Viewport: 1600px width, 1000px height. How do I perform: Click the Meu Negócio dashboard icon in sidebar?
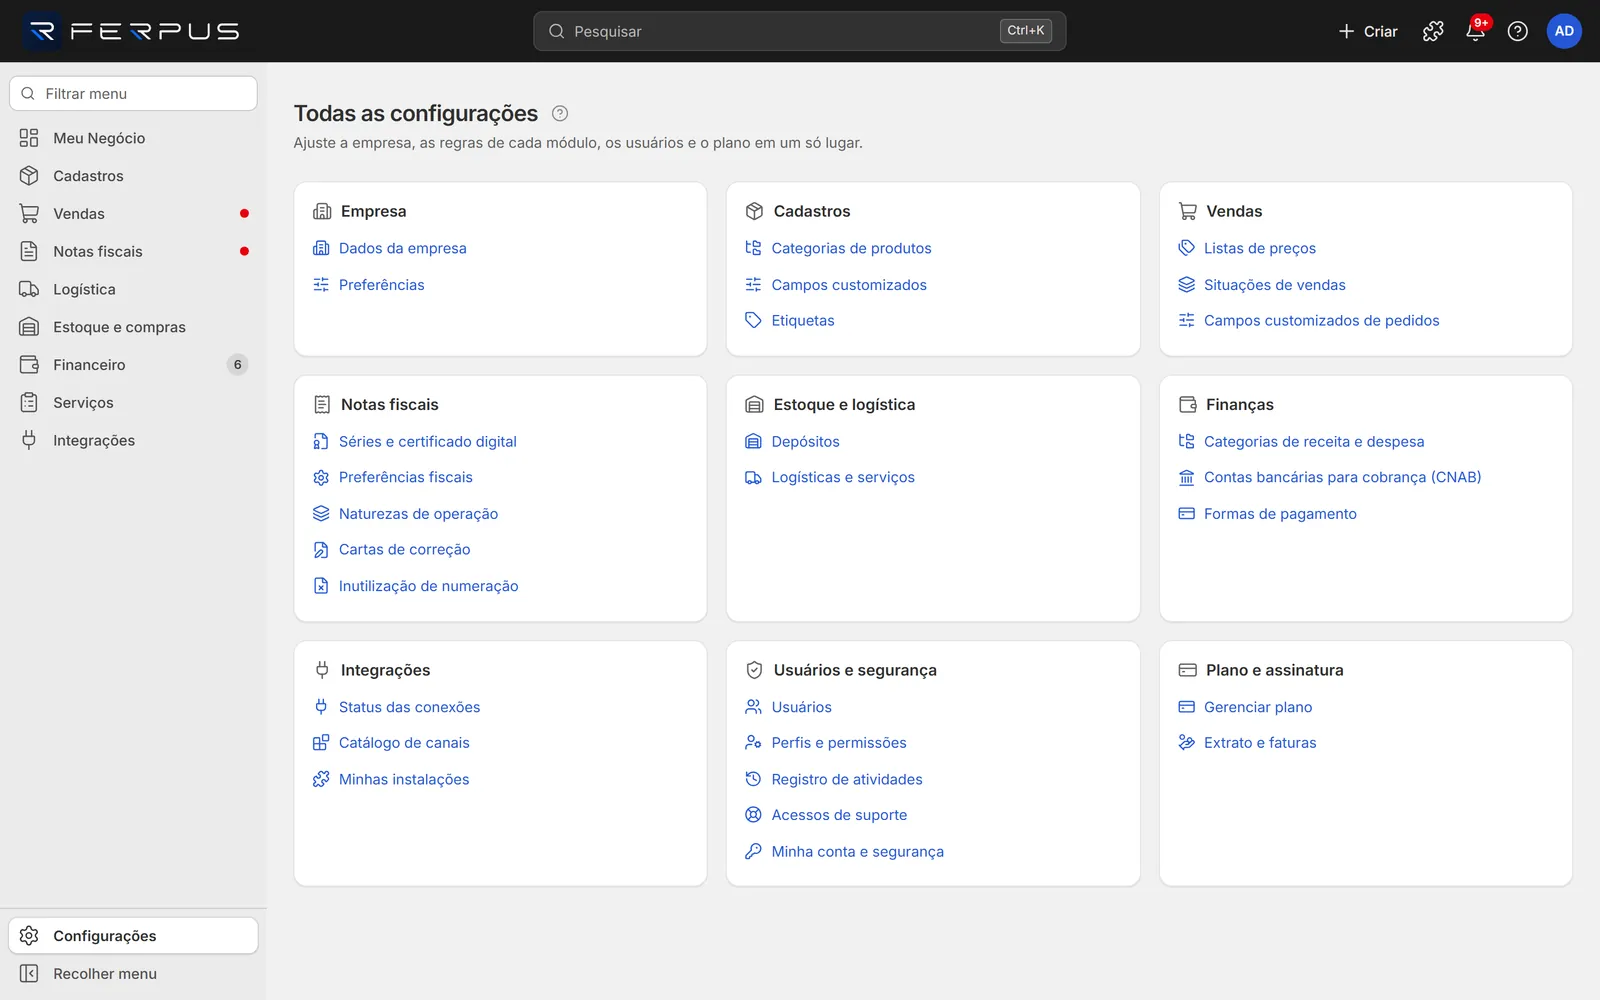(29, 138)
